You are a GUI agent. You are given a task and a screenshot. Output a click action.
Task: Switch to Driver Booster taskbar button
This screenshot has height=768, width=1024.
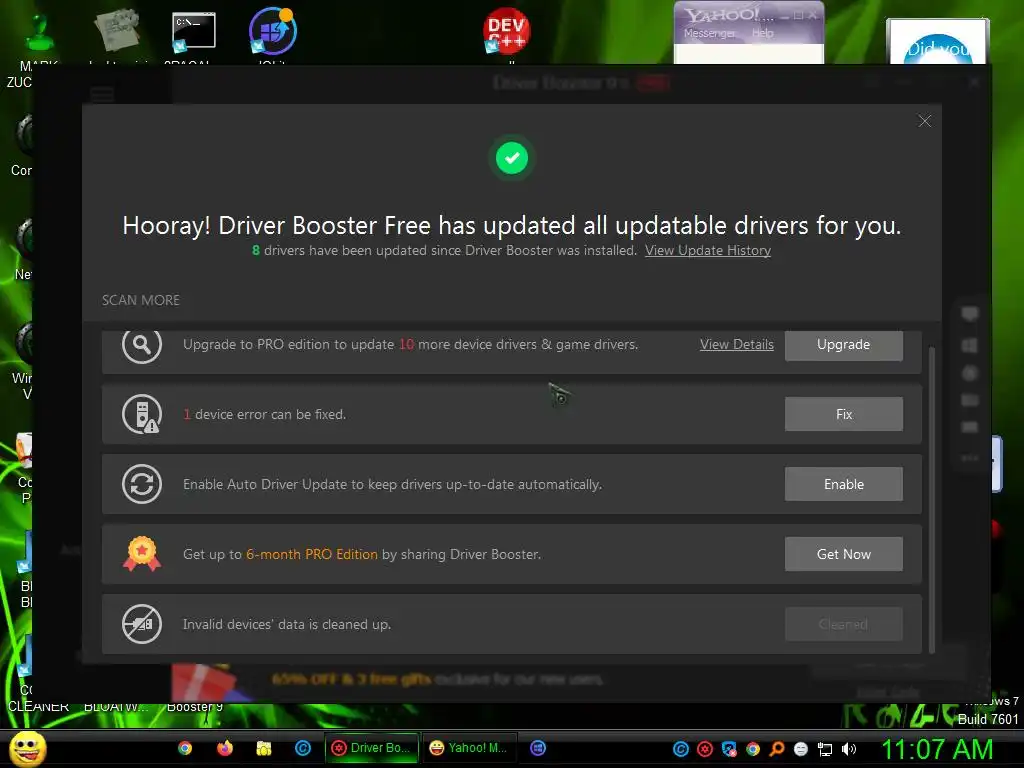(x=372, y=748)
